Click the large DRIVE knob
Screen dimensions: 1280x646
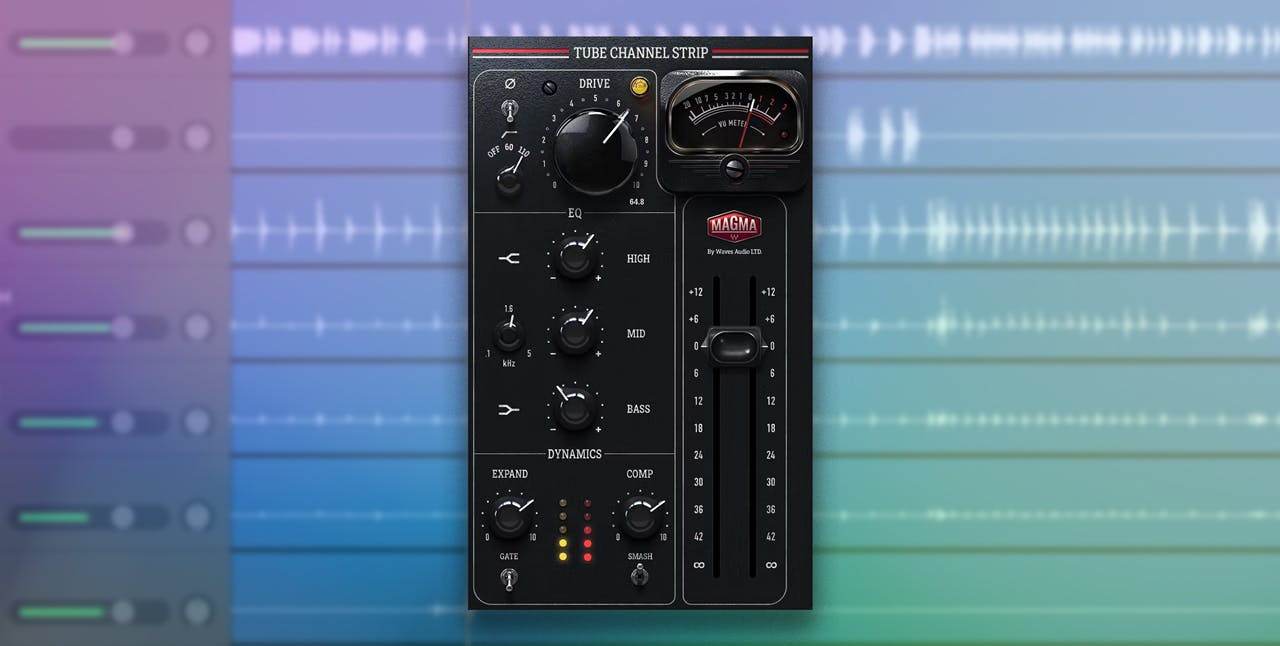point(595,152)
